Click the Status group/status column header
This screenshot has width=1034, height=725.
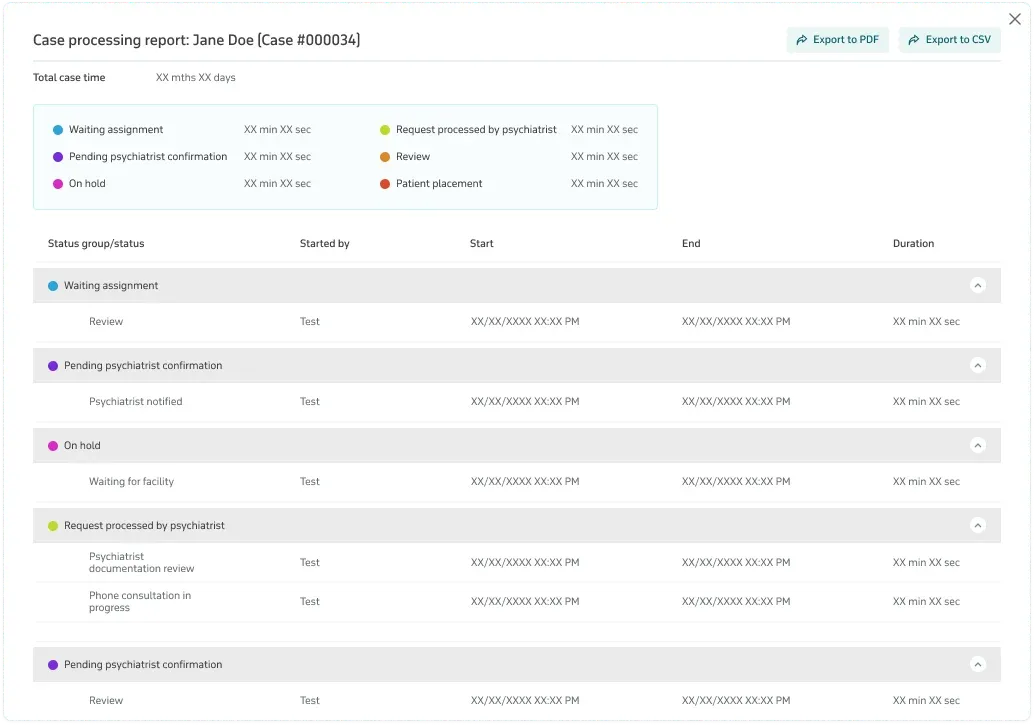(x=96, y=243)
